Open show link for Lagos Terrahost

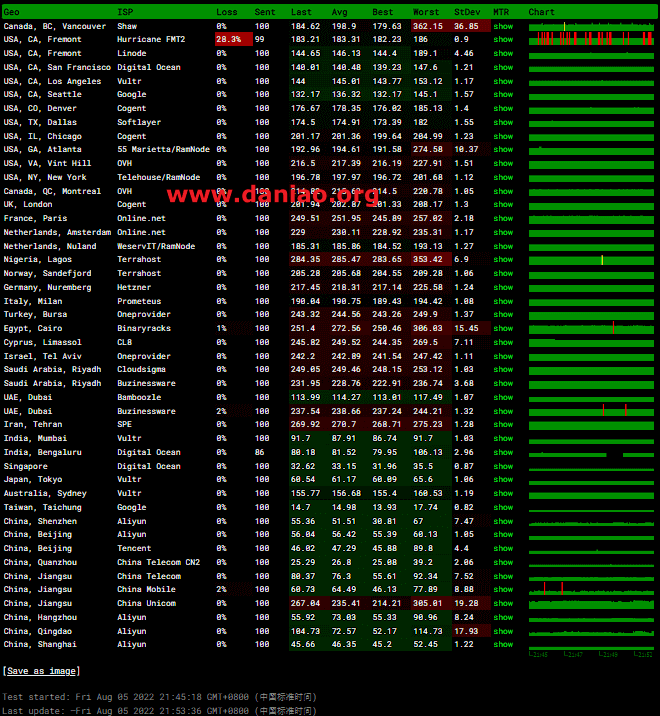coord(503,259)
